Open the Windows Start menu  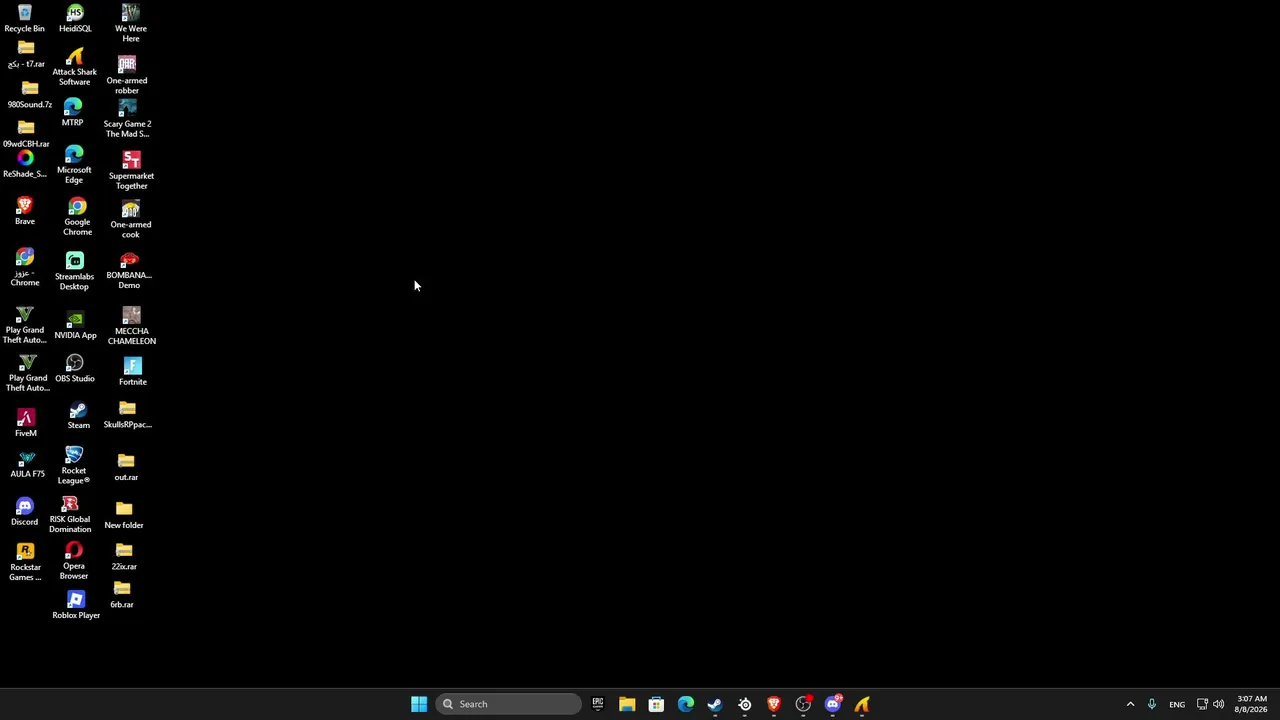point(419,704)
